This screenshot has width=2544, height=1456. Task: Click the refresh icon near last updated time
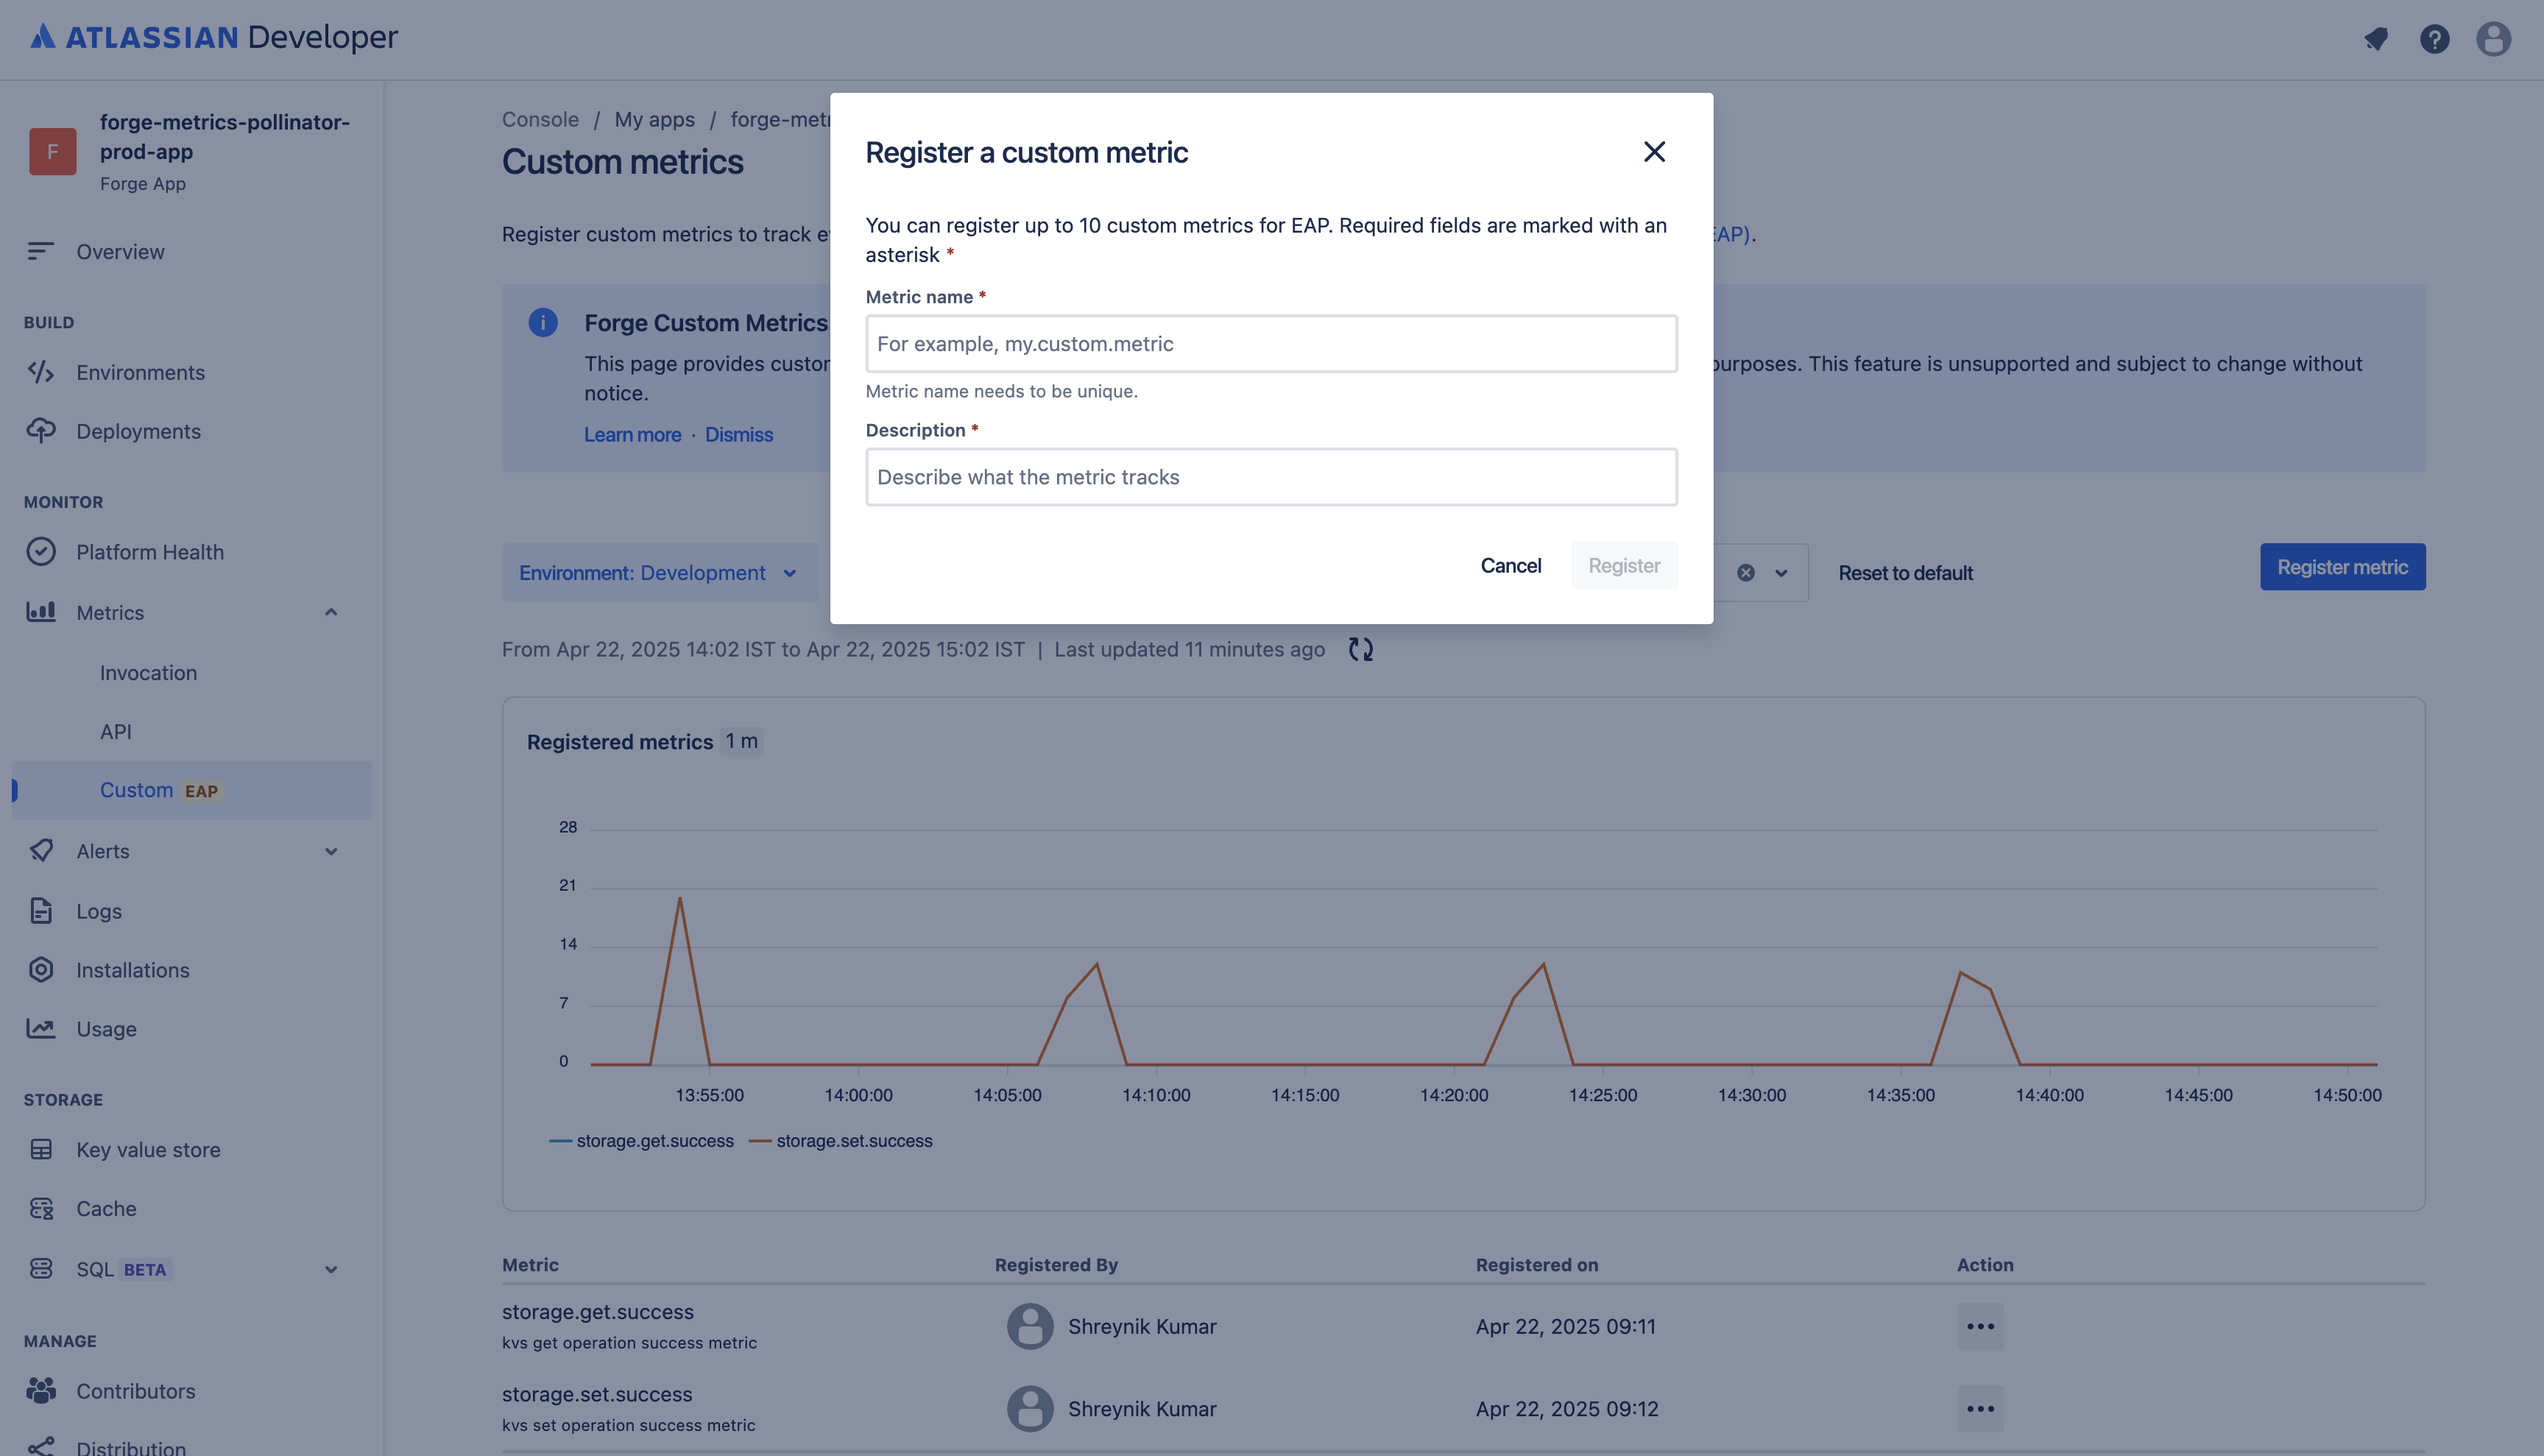(x=1361, y=649)
